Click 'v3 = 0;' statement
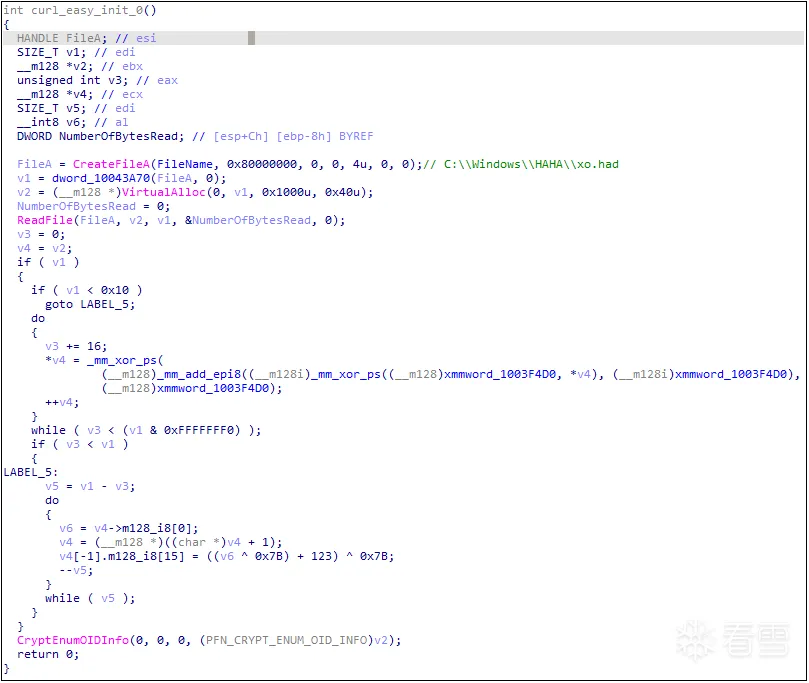Screen dimensions: 809x683 (41, 234)
